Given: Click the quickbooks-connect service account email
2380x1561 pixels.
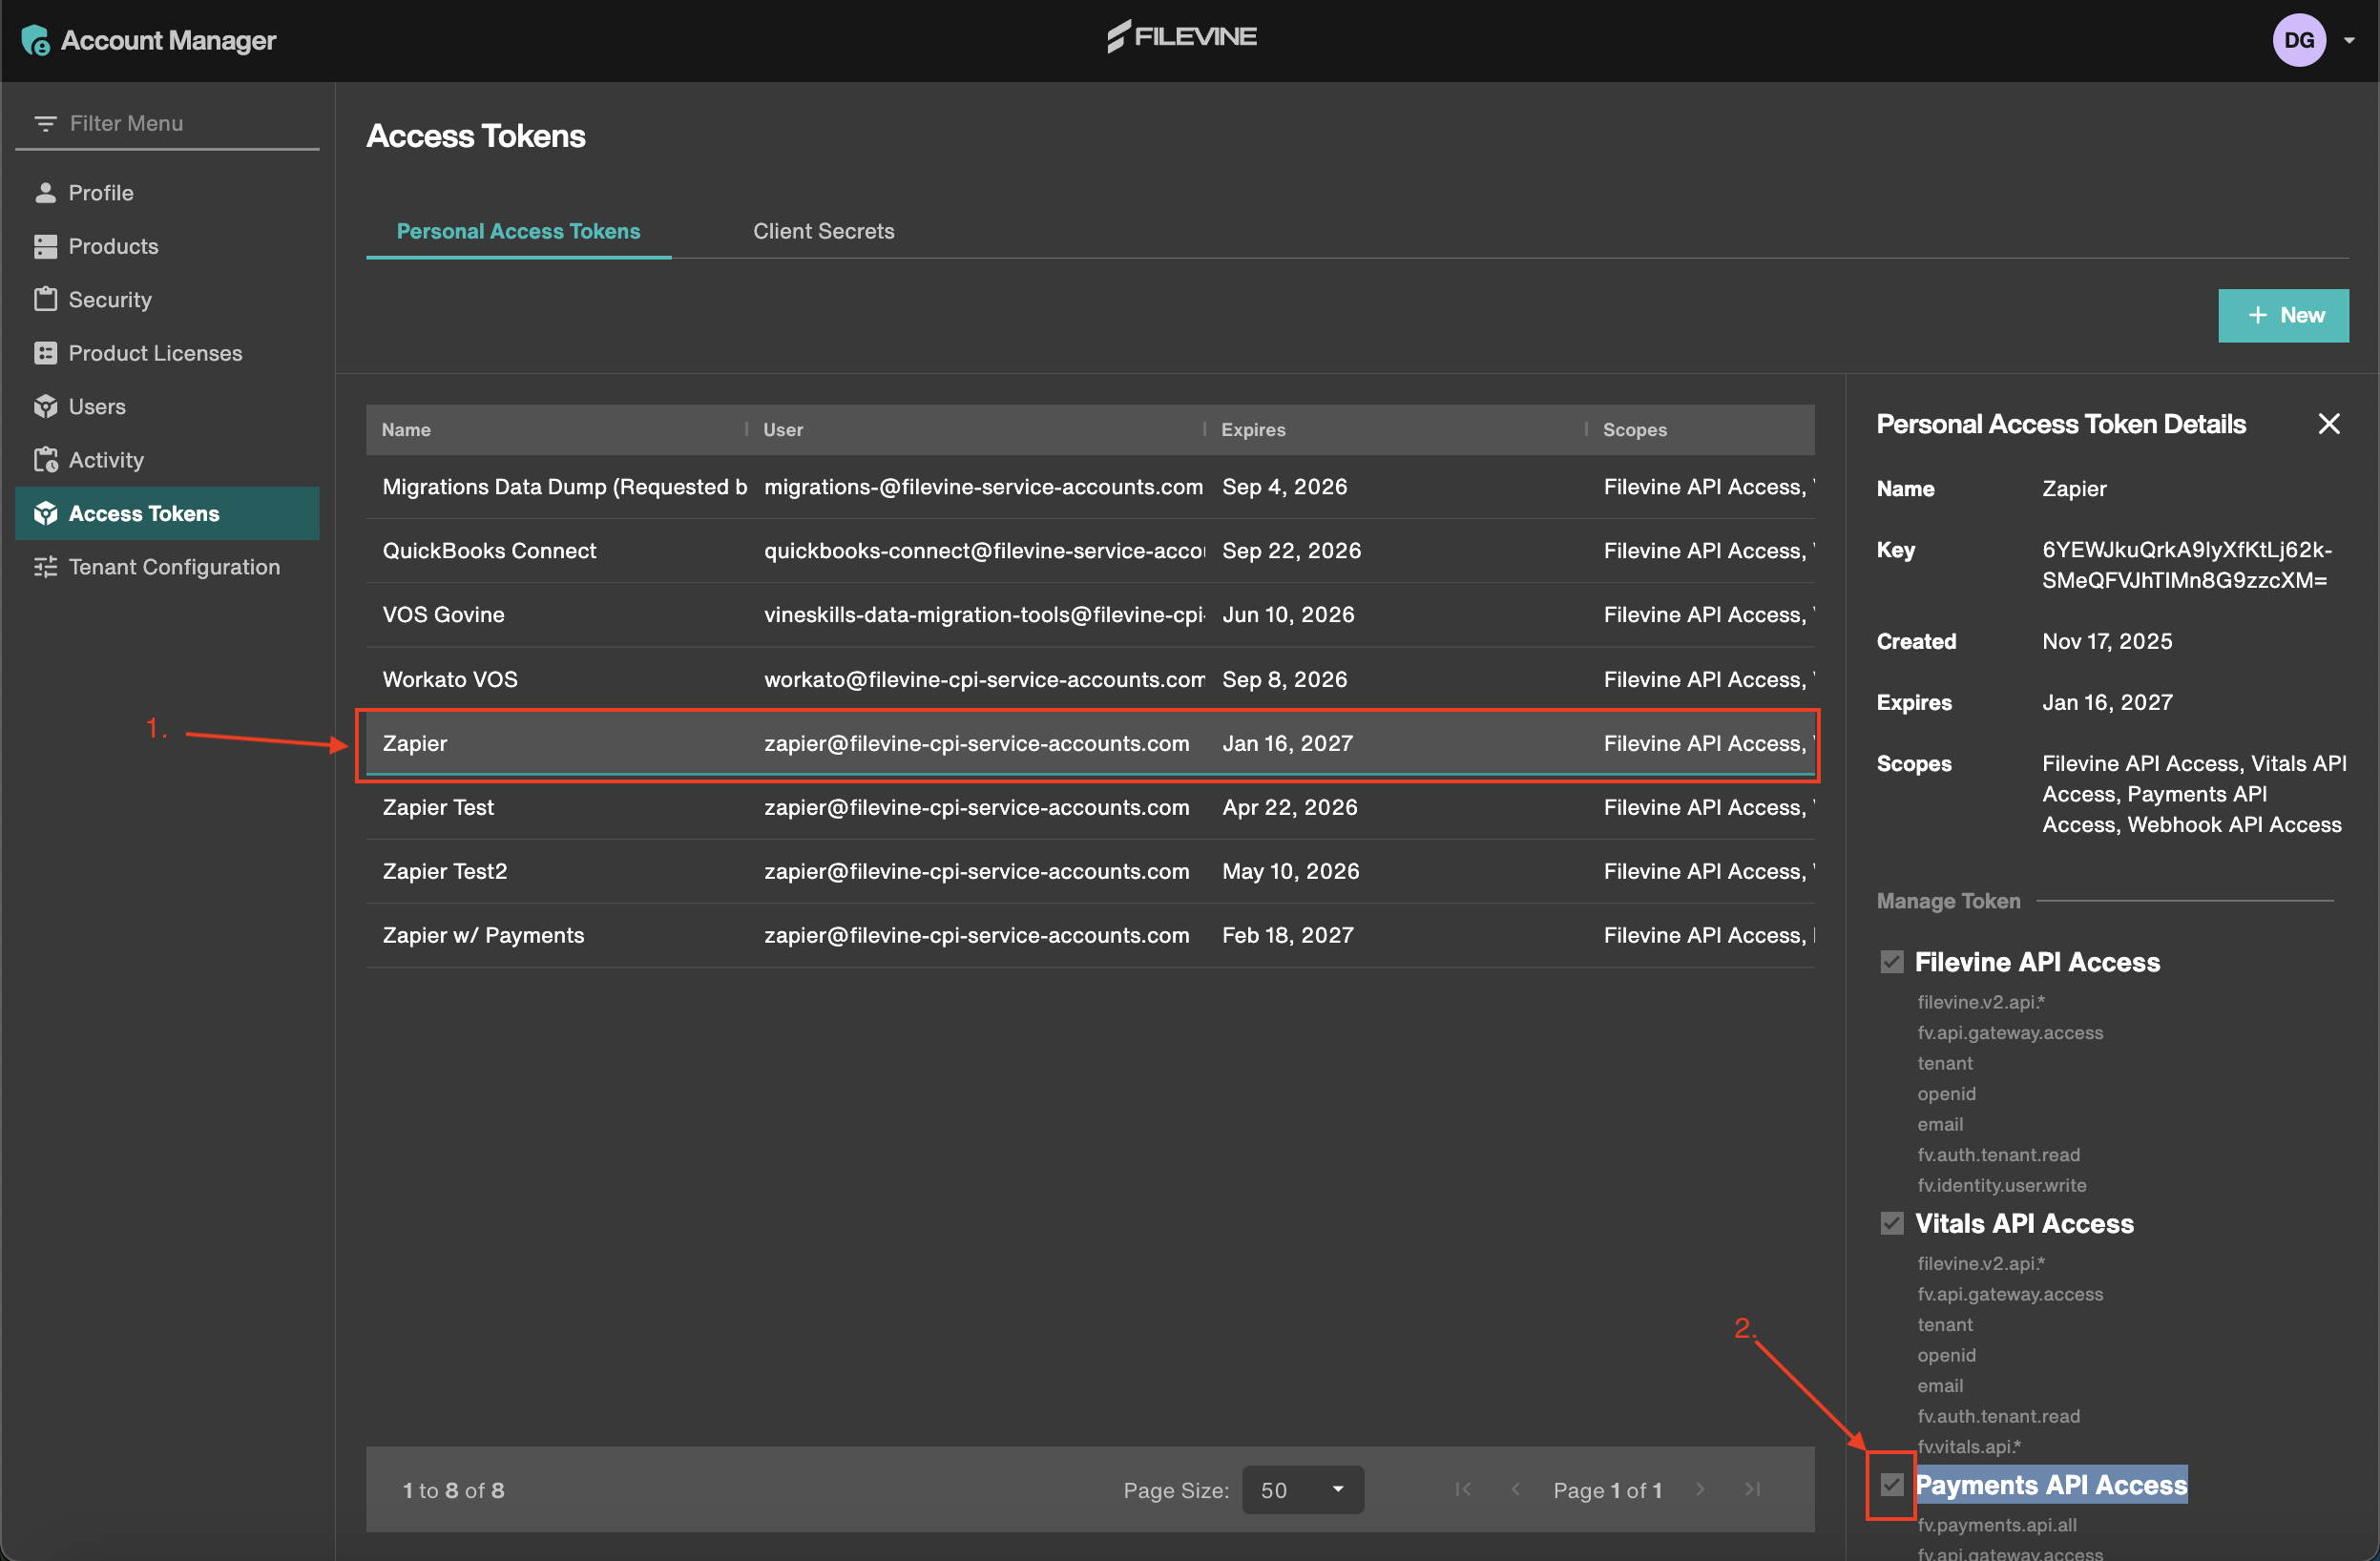Looking at the screenshot, I should click(x=984, y=551).
